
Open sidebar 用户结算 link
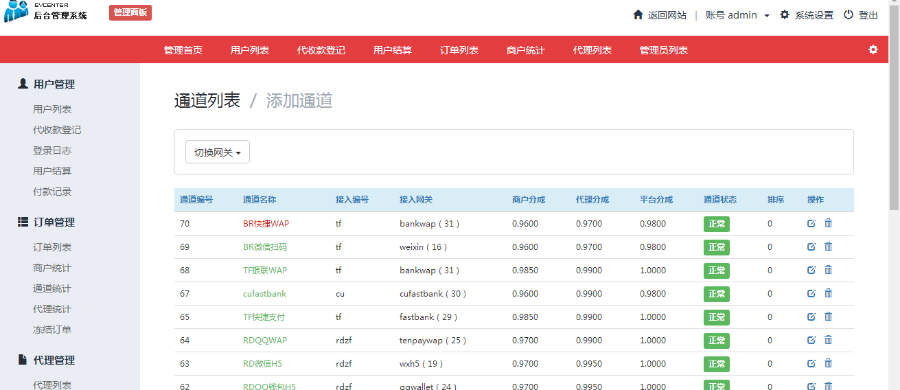pos(52,171)
